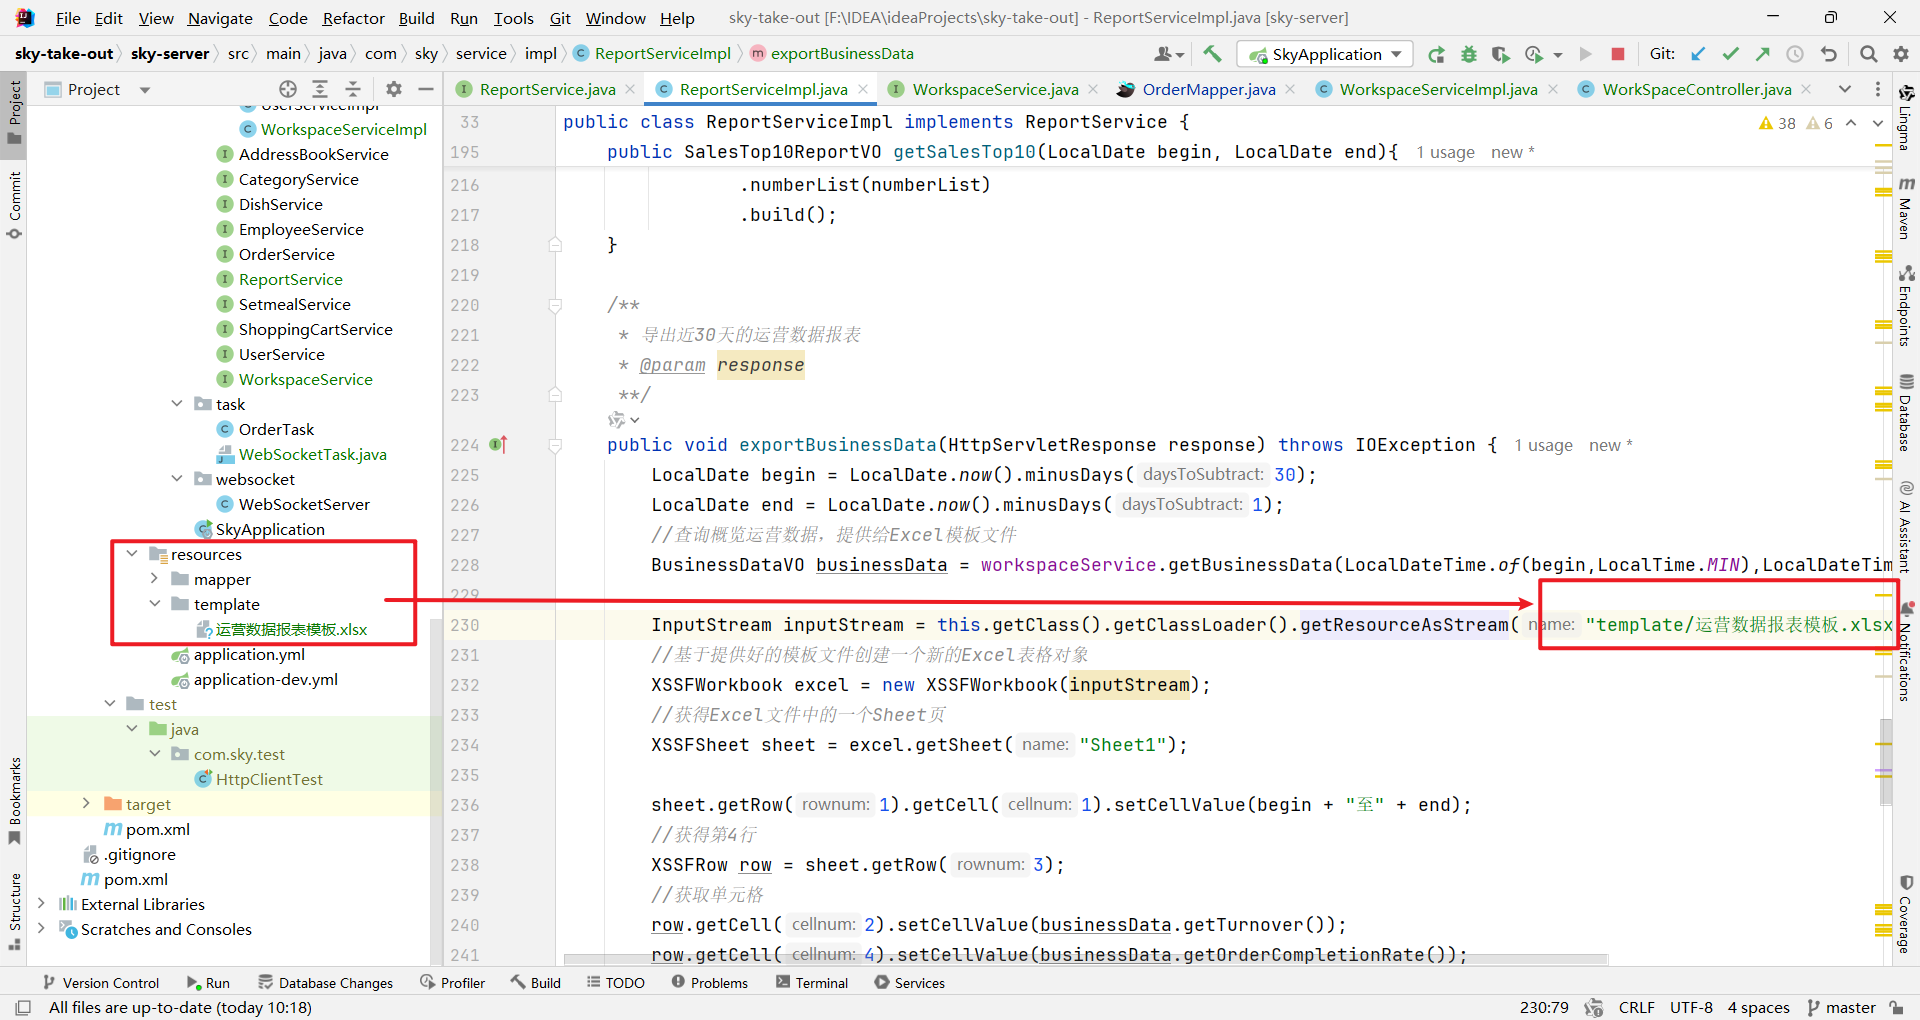Start debugging with the green bug icon
Image resolution: width=1920 pixels, height=1020 pixels.
[1468, 54]
